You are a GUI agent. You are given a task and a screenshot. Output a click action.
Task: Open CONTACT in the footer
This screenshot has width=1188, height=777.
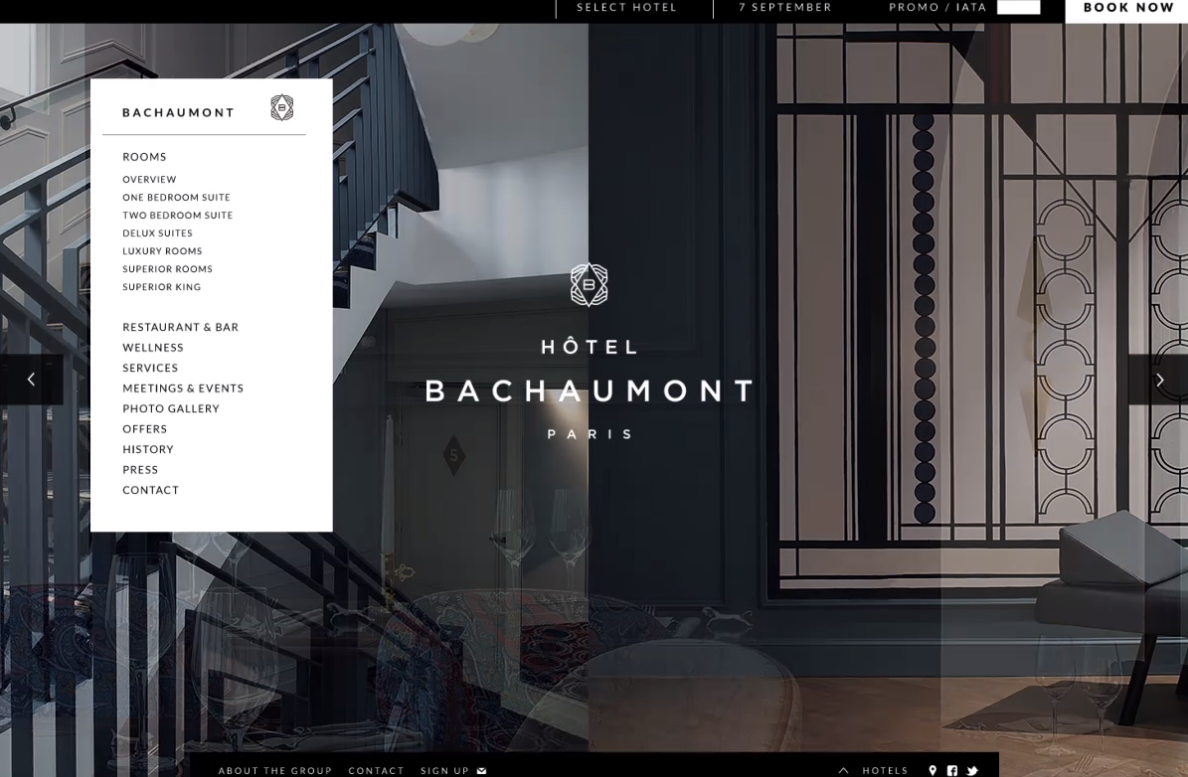click(376, 770)
